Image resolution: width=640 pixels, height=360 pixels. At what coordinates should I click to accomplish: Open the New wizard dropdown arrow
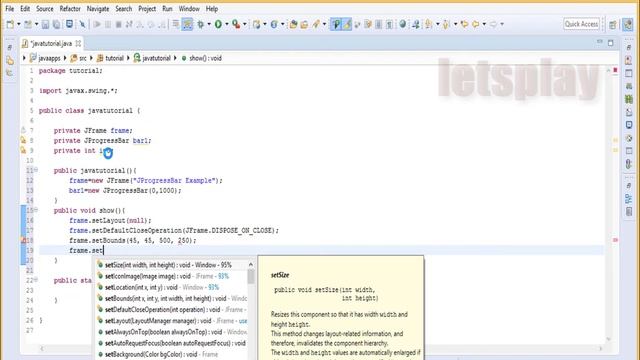[x=18, y=24]
